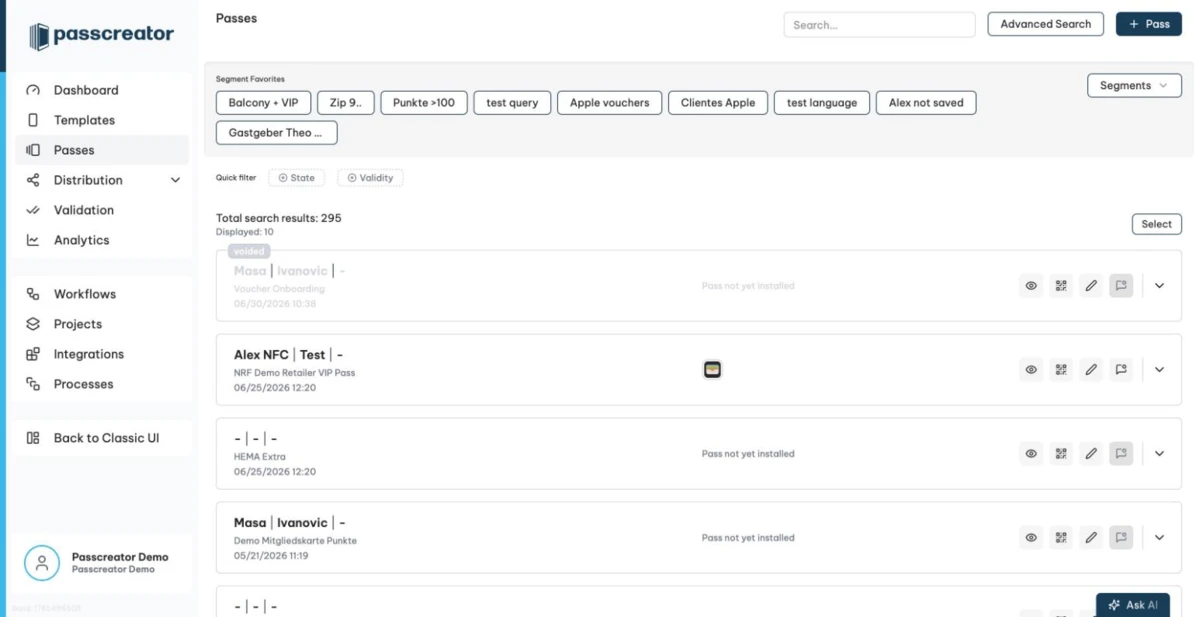The width and height of the screenshot is (1200, 617).
Task: Apply the test language segment
Action: pyautogui.click(x=822, y=102)
